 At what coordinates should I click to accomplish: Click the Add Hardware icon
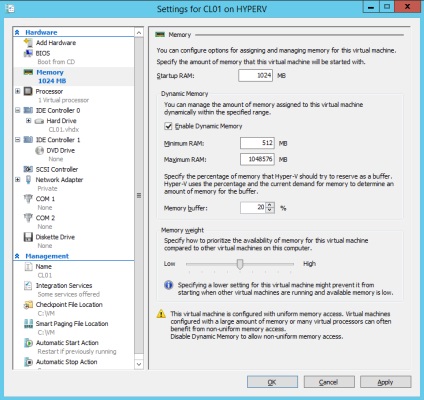point(28,43)
